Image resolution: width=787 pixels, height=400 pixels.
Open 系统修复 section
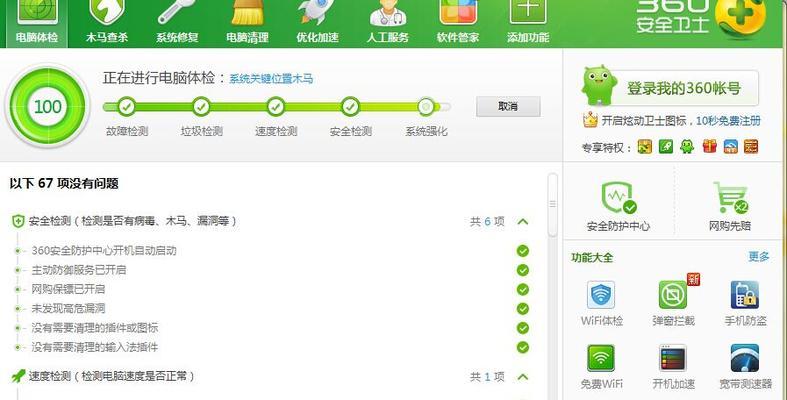click(177, 23)
